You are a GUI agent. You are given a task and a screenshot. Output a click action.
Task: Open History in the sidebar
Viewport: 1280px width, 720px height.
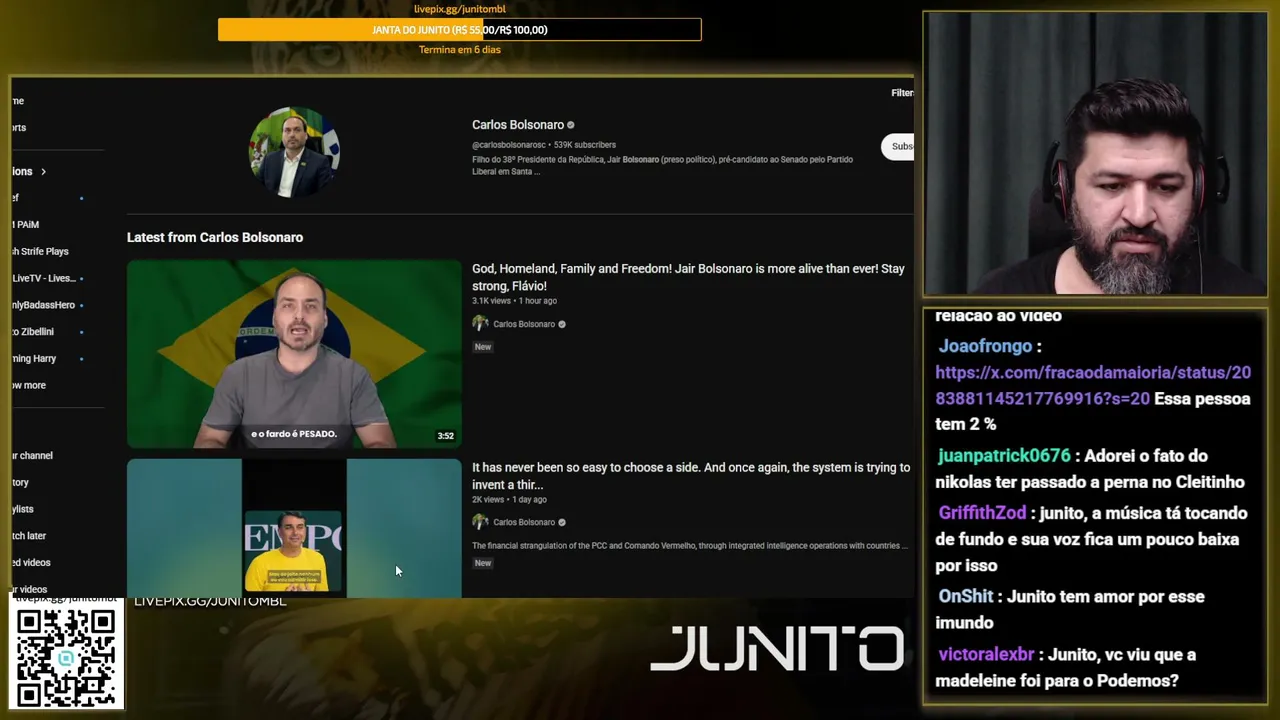(20, 482)
